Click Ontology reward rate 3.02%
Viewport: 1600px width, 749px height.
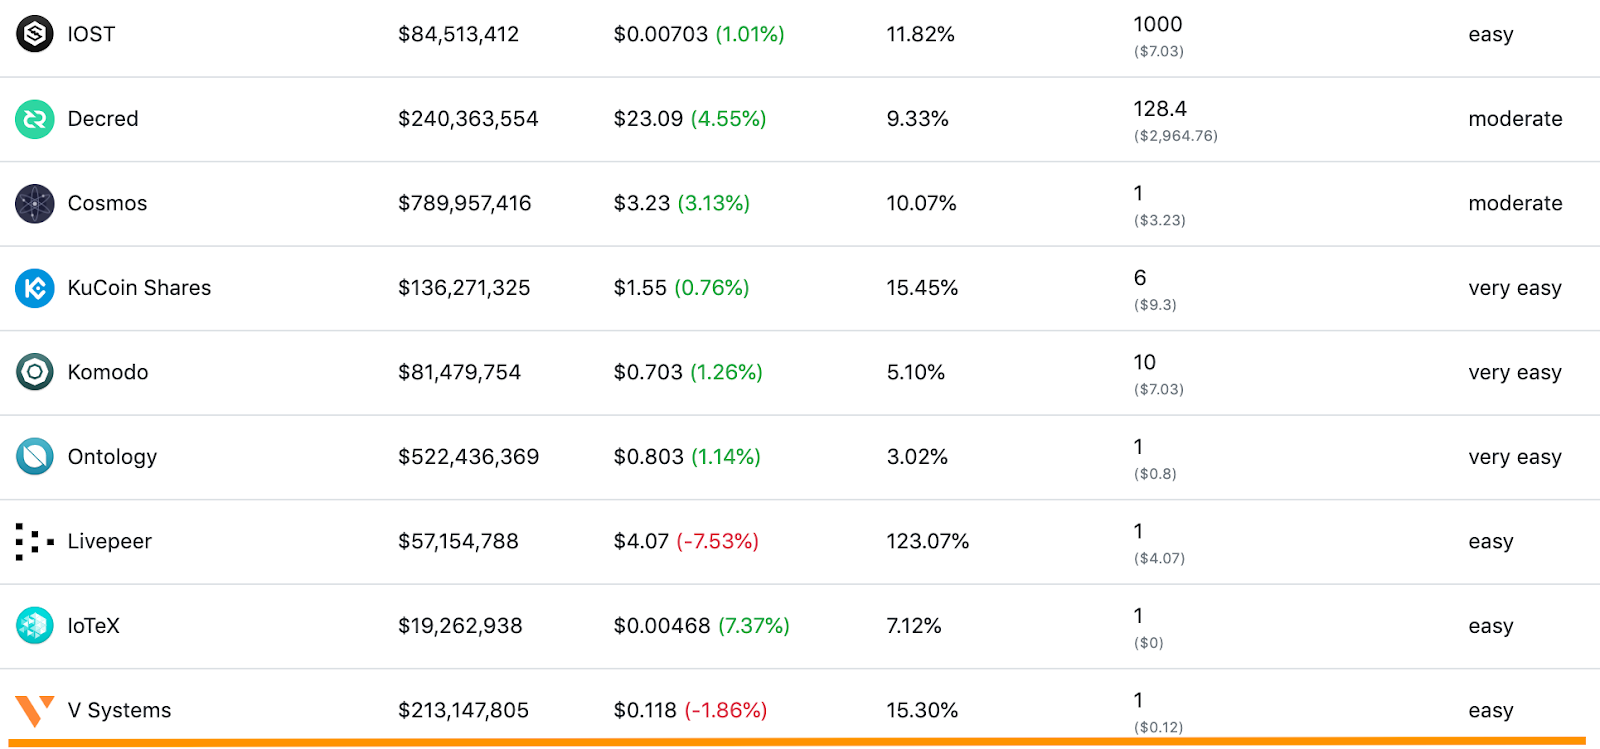tap(917, 457)
